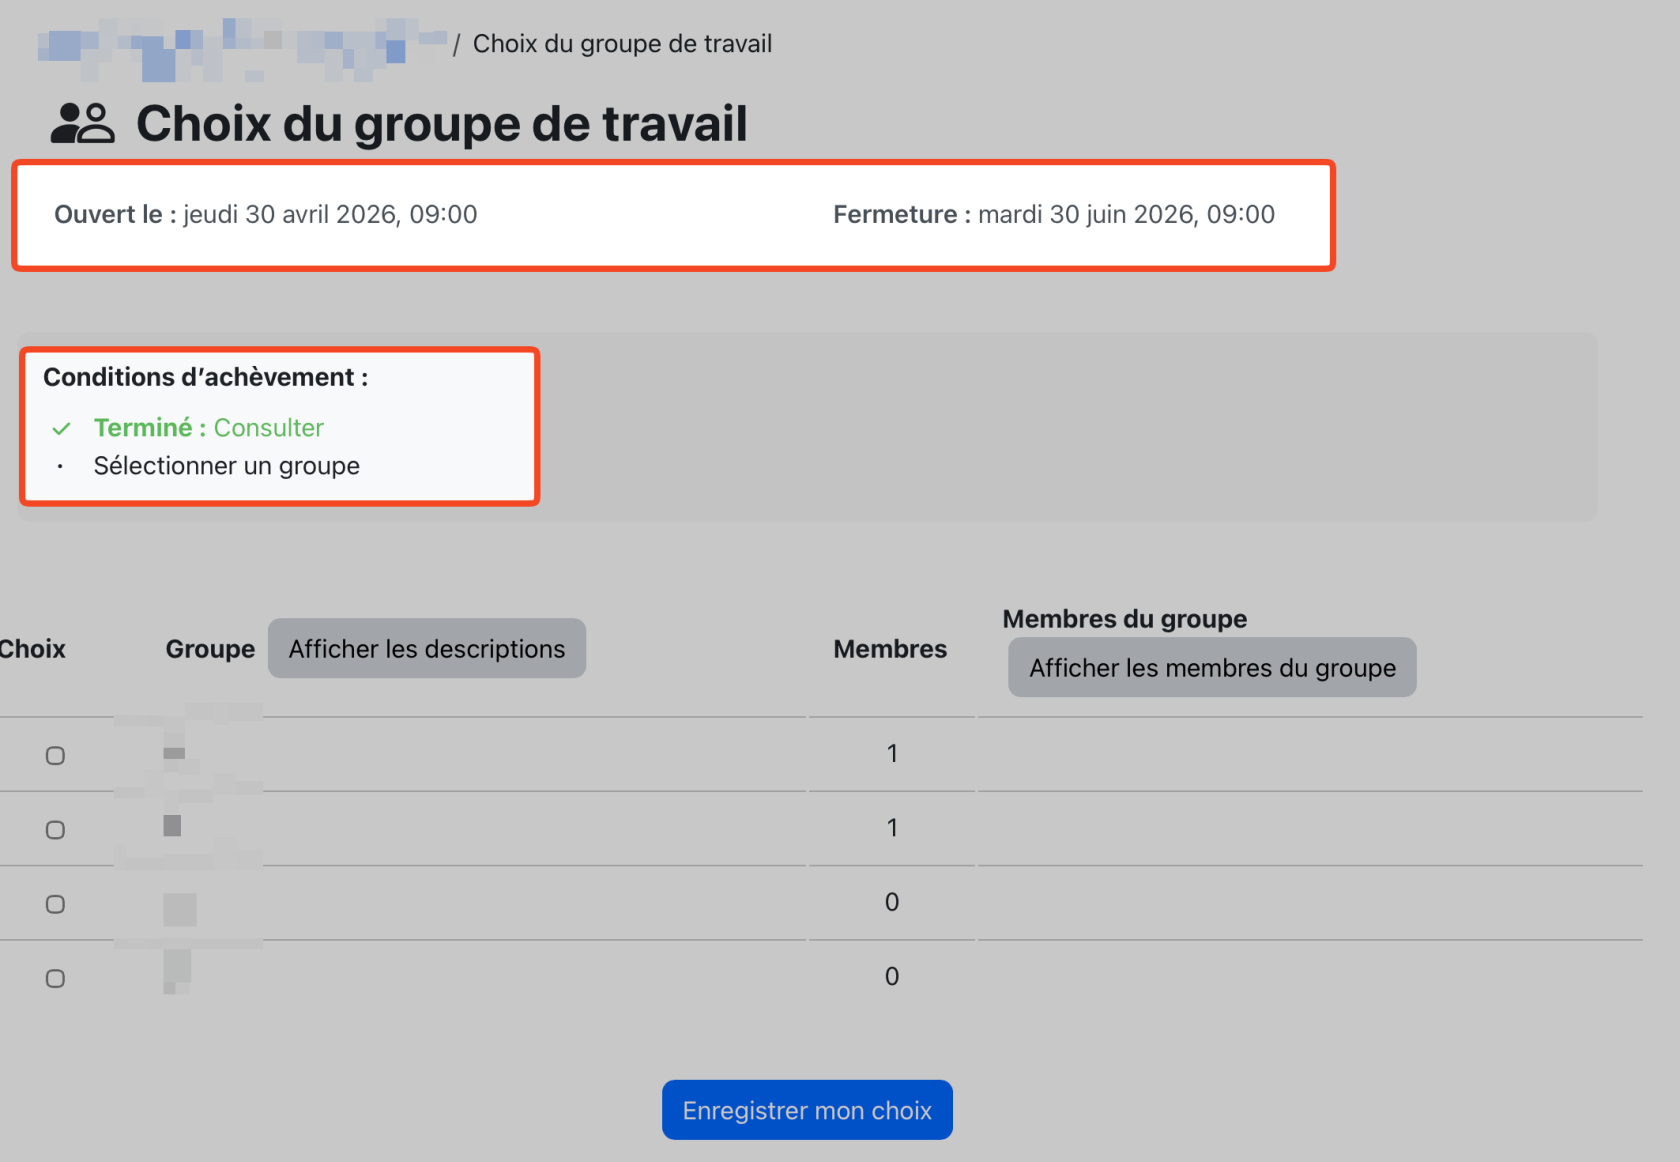Click the Fermeture date text

(1054, 214)
